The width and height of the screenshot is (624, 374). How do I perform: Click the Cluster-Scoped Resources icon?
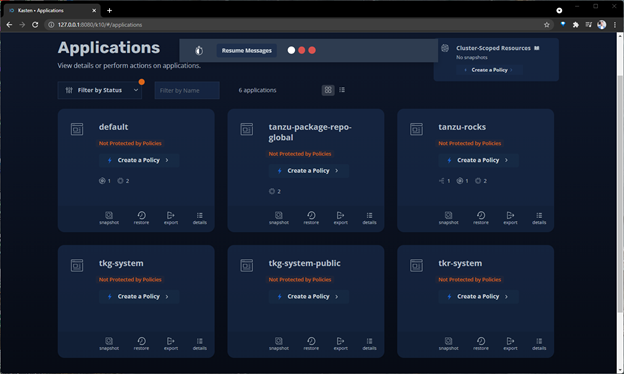[445, 48]
